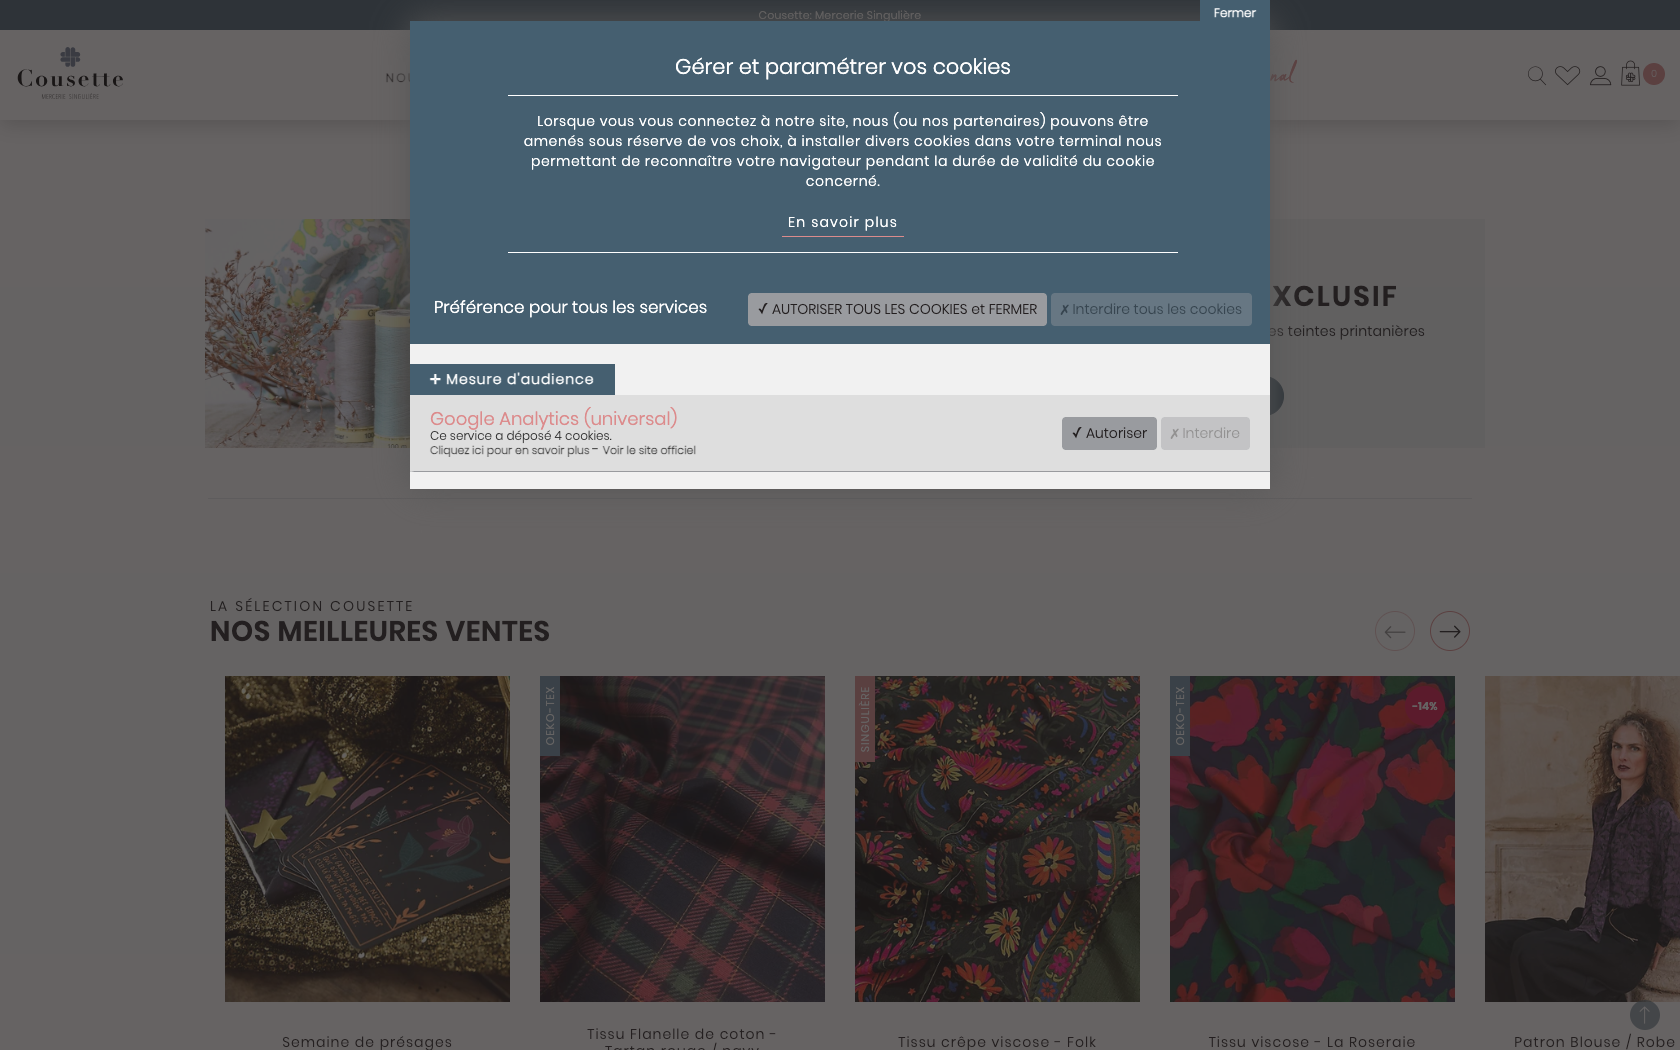Open the search icon
This screenshot has height=1050, width=1680.
[x=1536, y=74]
